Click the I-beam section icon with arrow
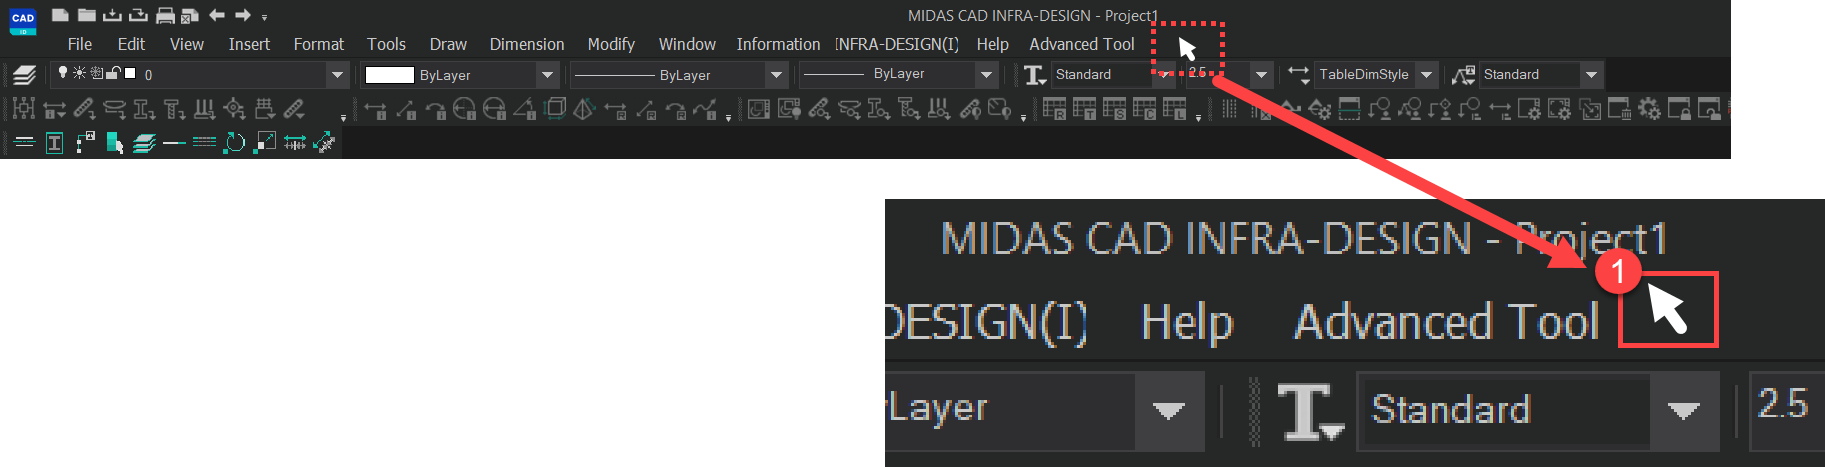Viewport: 1825px width, 467px height. click(x=144, y=109)
